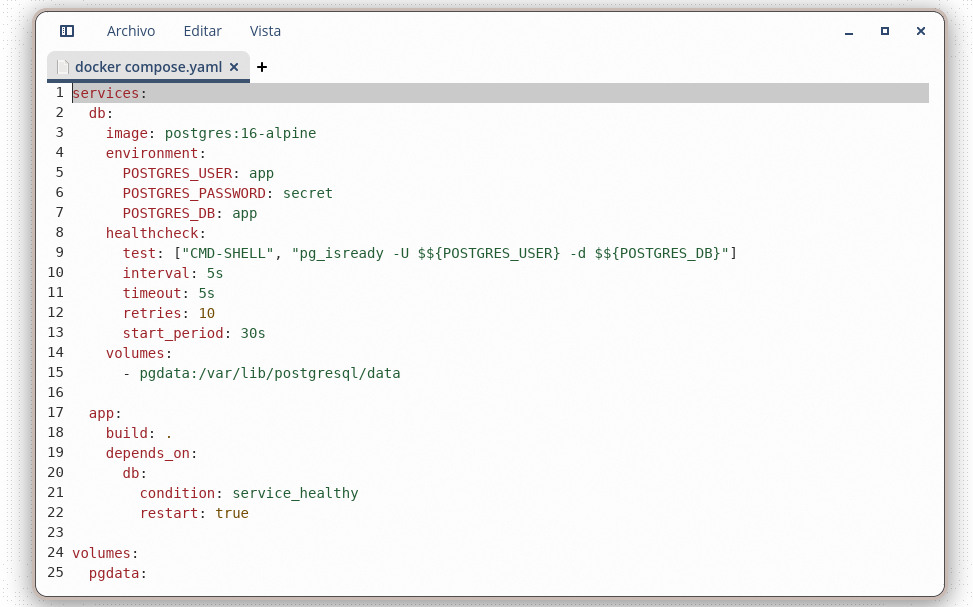This screenshot has width=973, height=607.
Task: Click 'db:' key on line 20
Action: [135, 473]
